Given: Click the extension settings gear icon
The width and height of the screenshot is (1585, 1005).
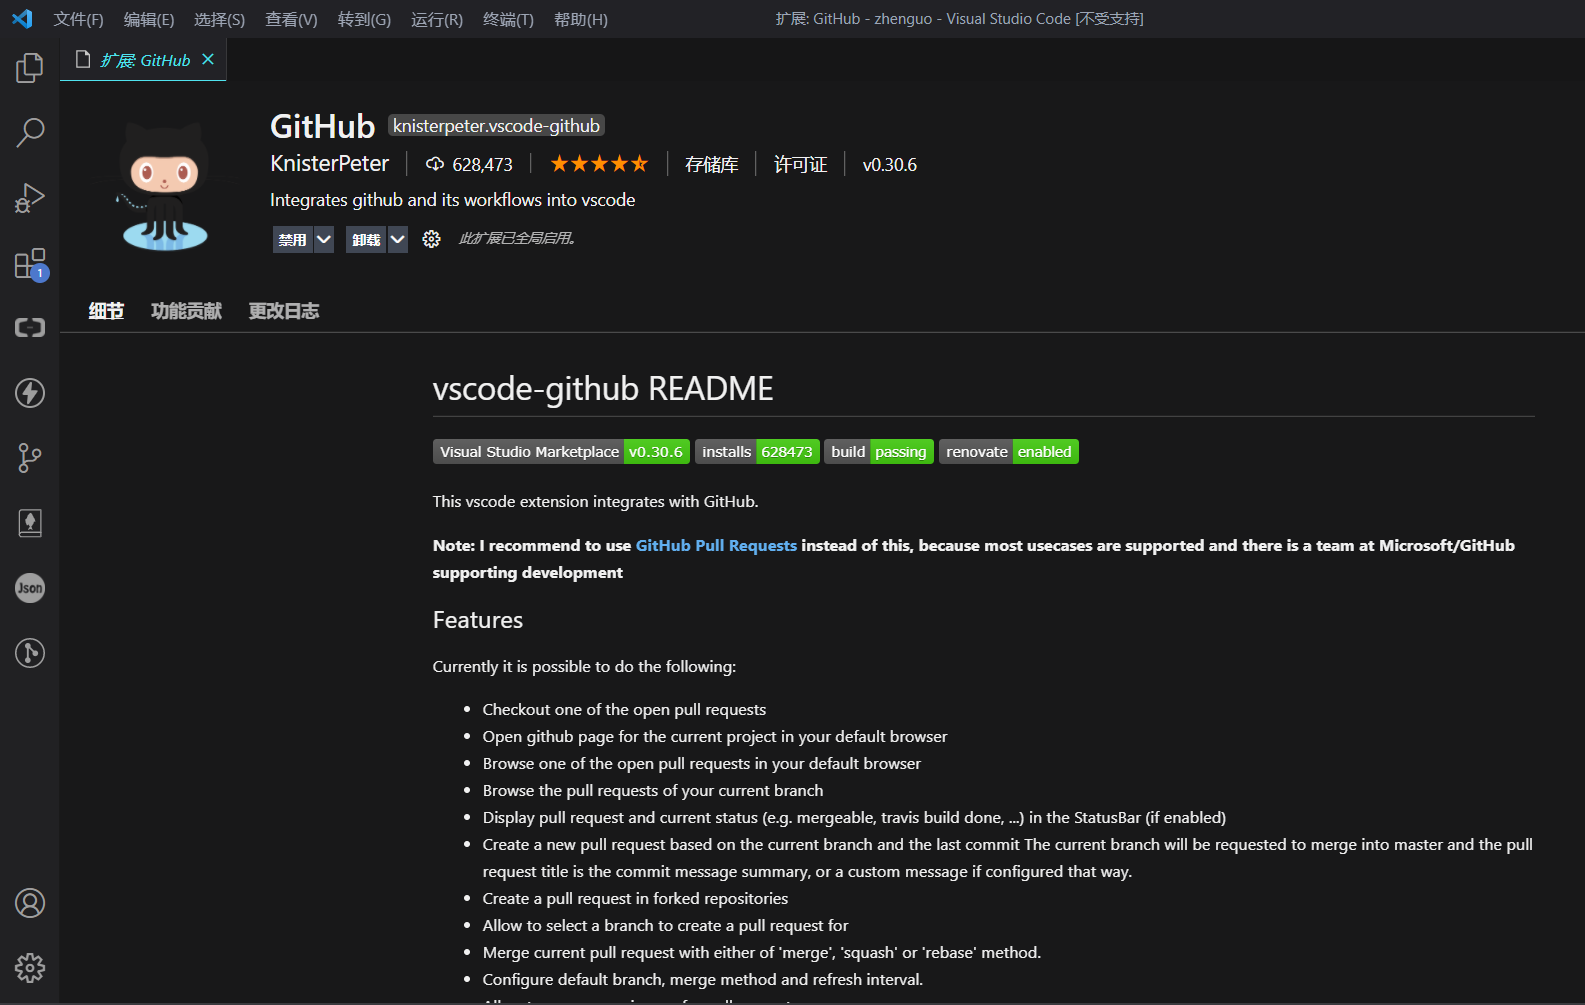Looking at the screenshot, I should pos(431,239).
